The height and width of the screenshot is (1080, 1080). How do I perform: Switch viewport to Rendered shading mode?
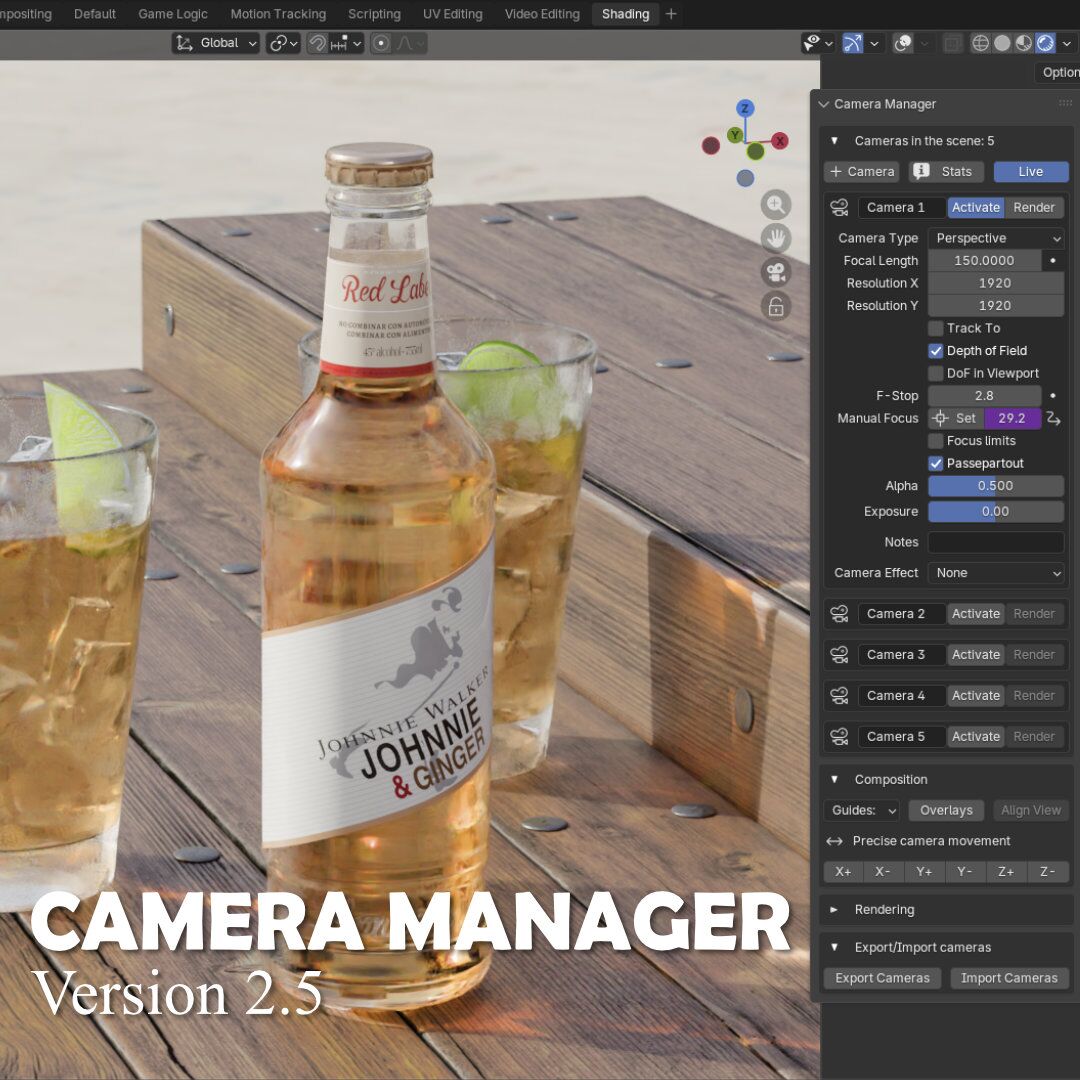point(1044,42)
